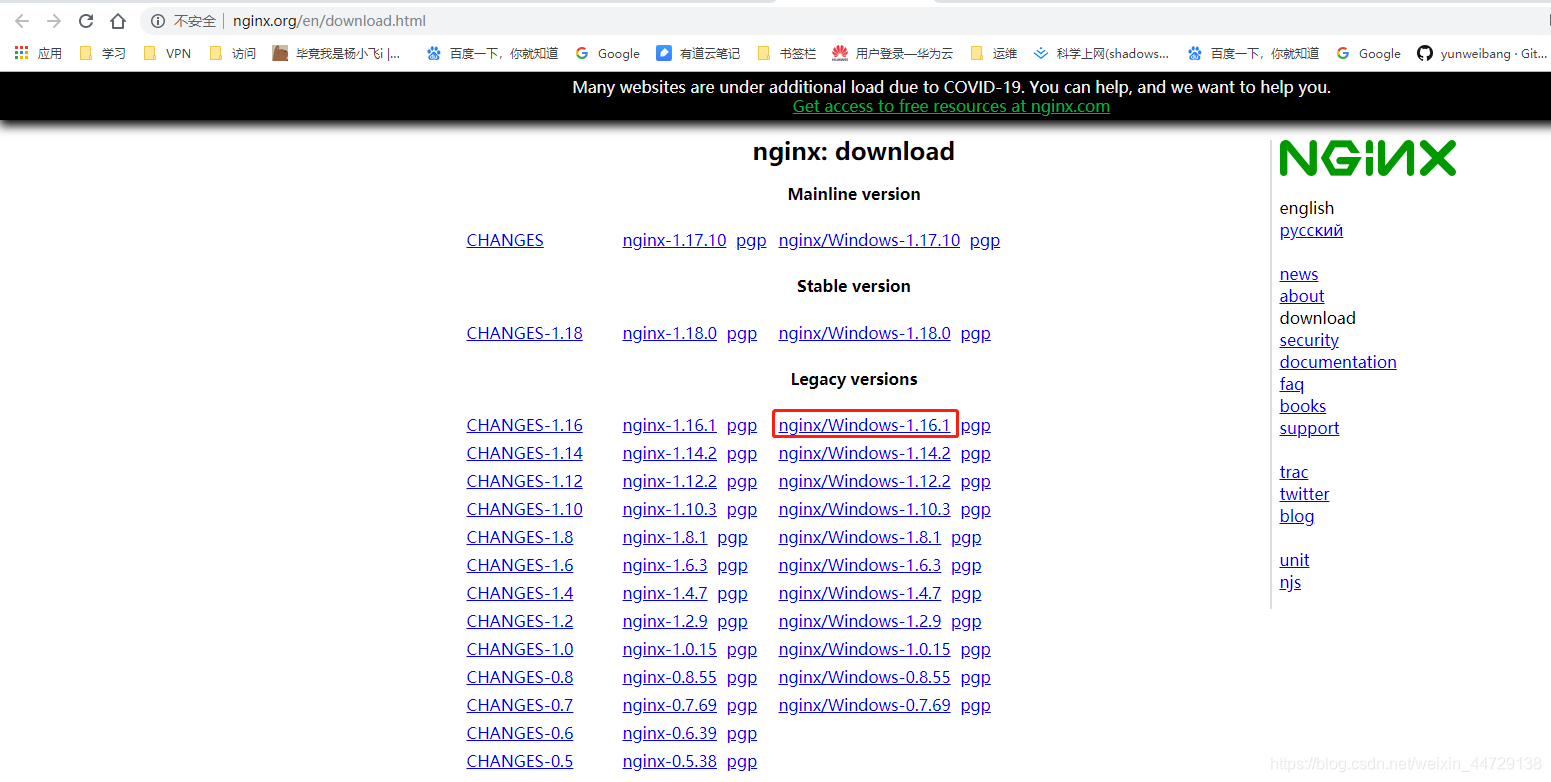
Task: Open the CHANGES-1.2 link
Action: (520, 621)
